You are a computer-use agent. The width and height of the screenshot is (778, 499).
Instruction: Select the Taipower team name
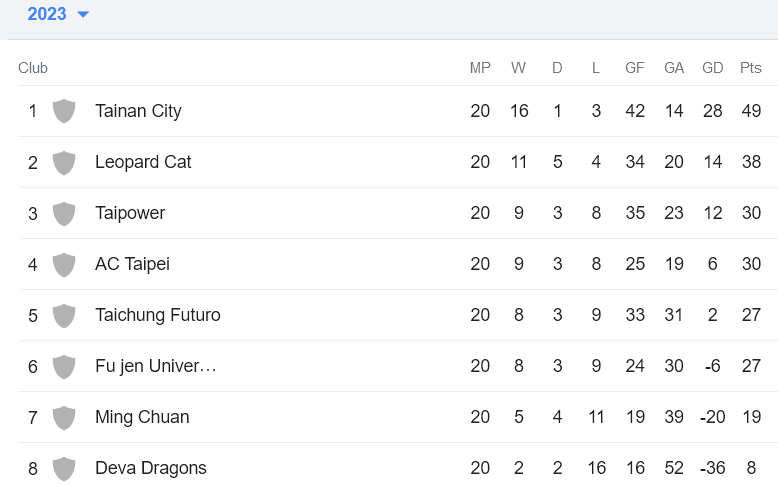tap(130, 213)
